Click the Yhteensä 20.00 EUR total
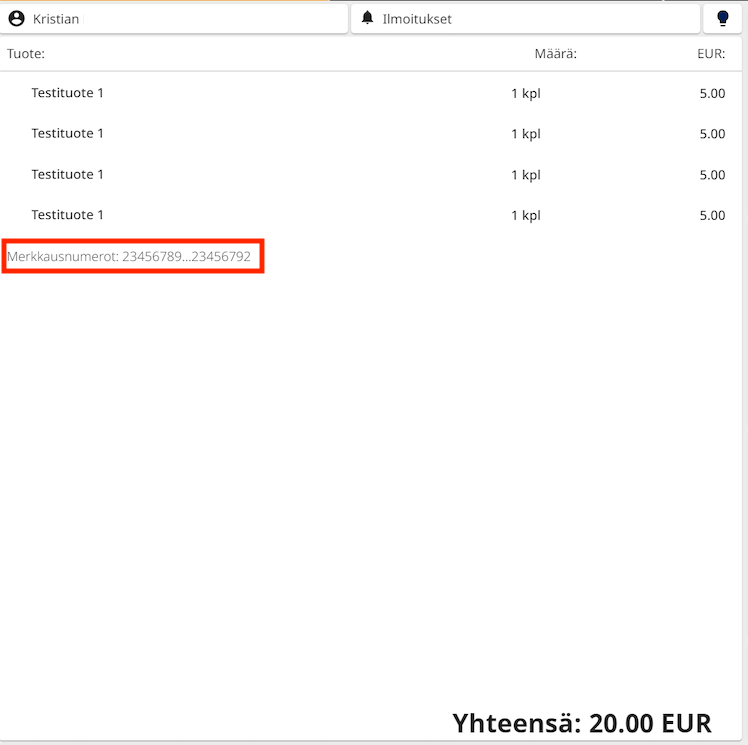 pyautogui.click(x=581, y=723)
